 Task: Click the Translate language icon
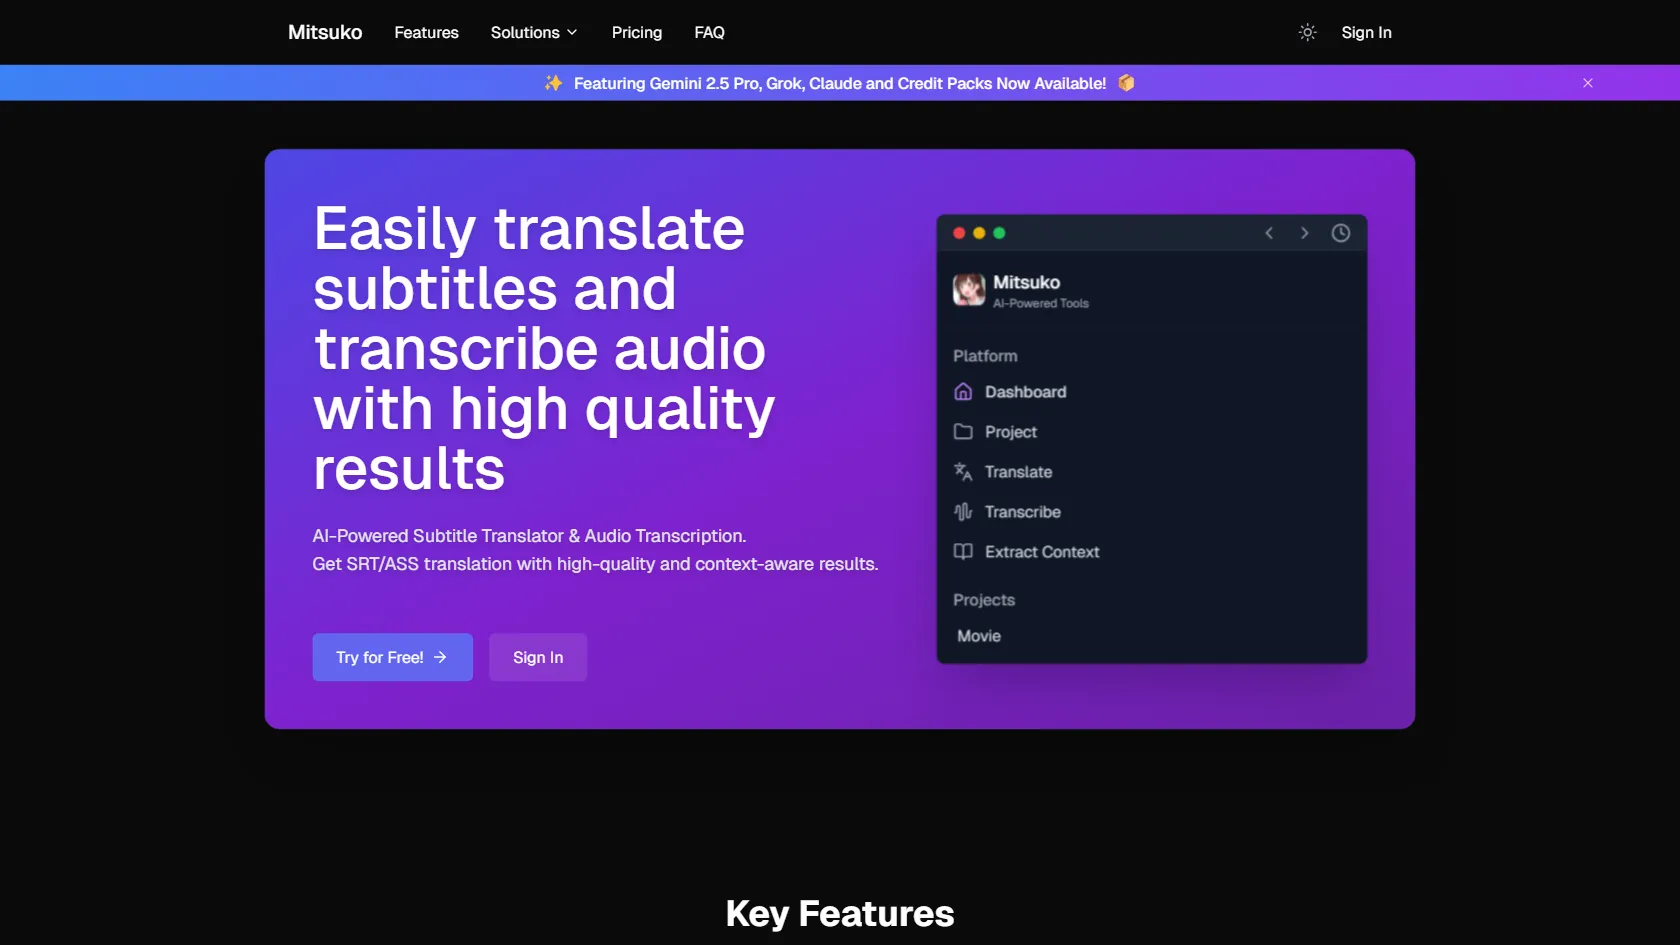963,472
